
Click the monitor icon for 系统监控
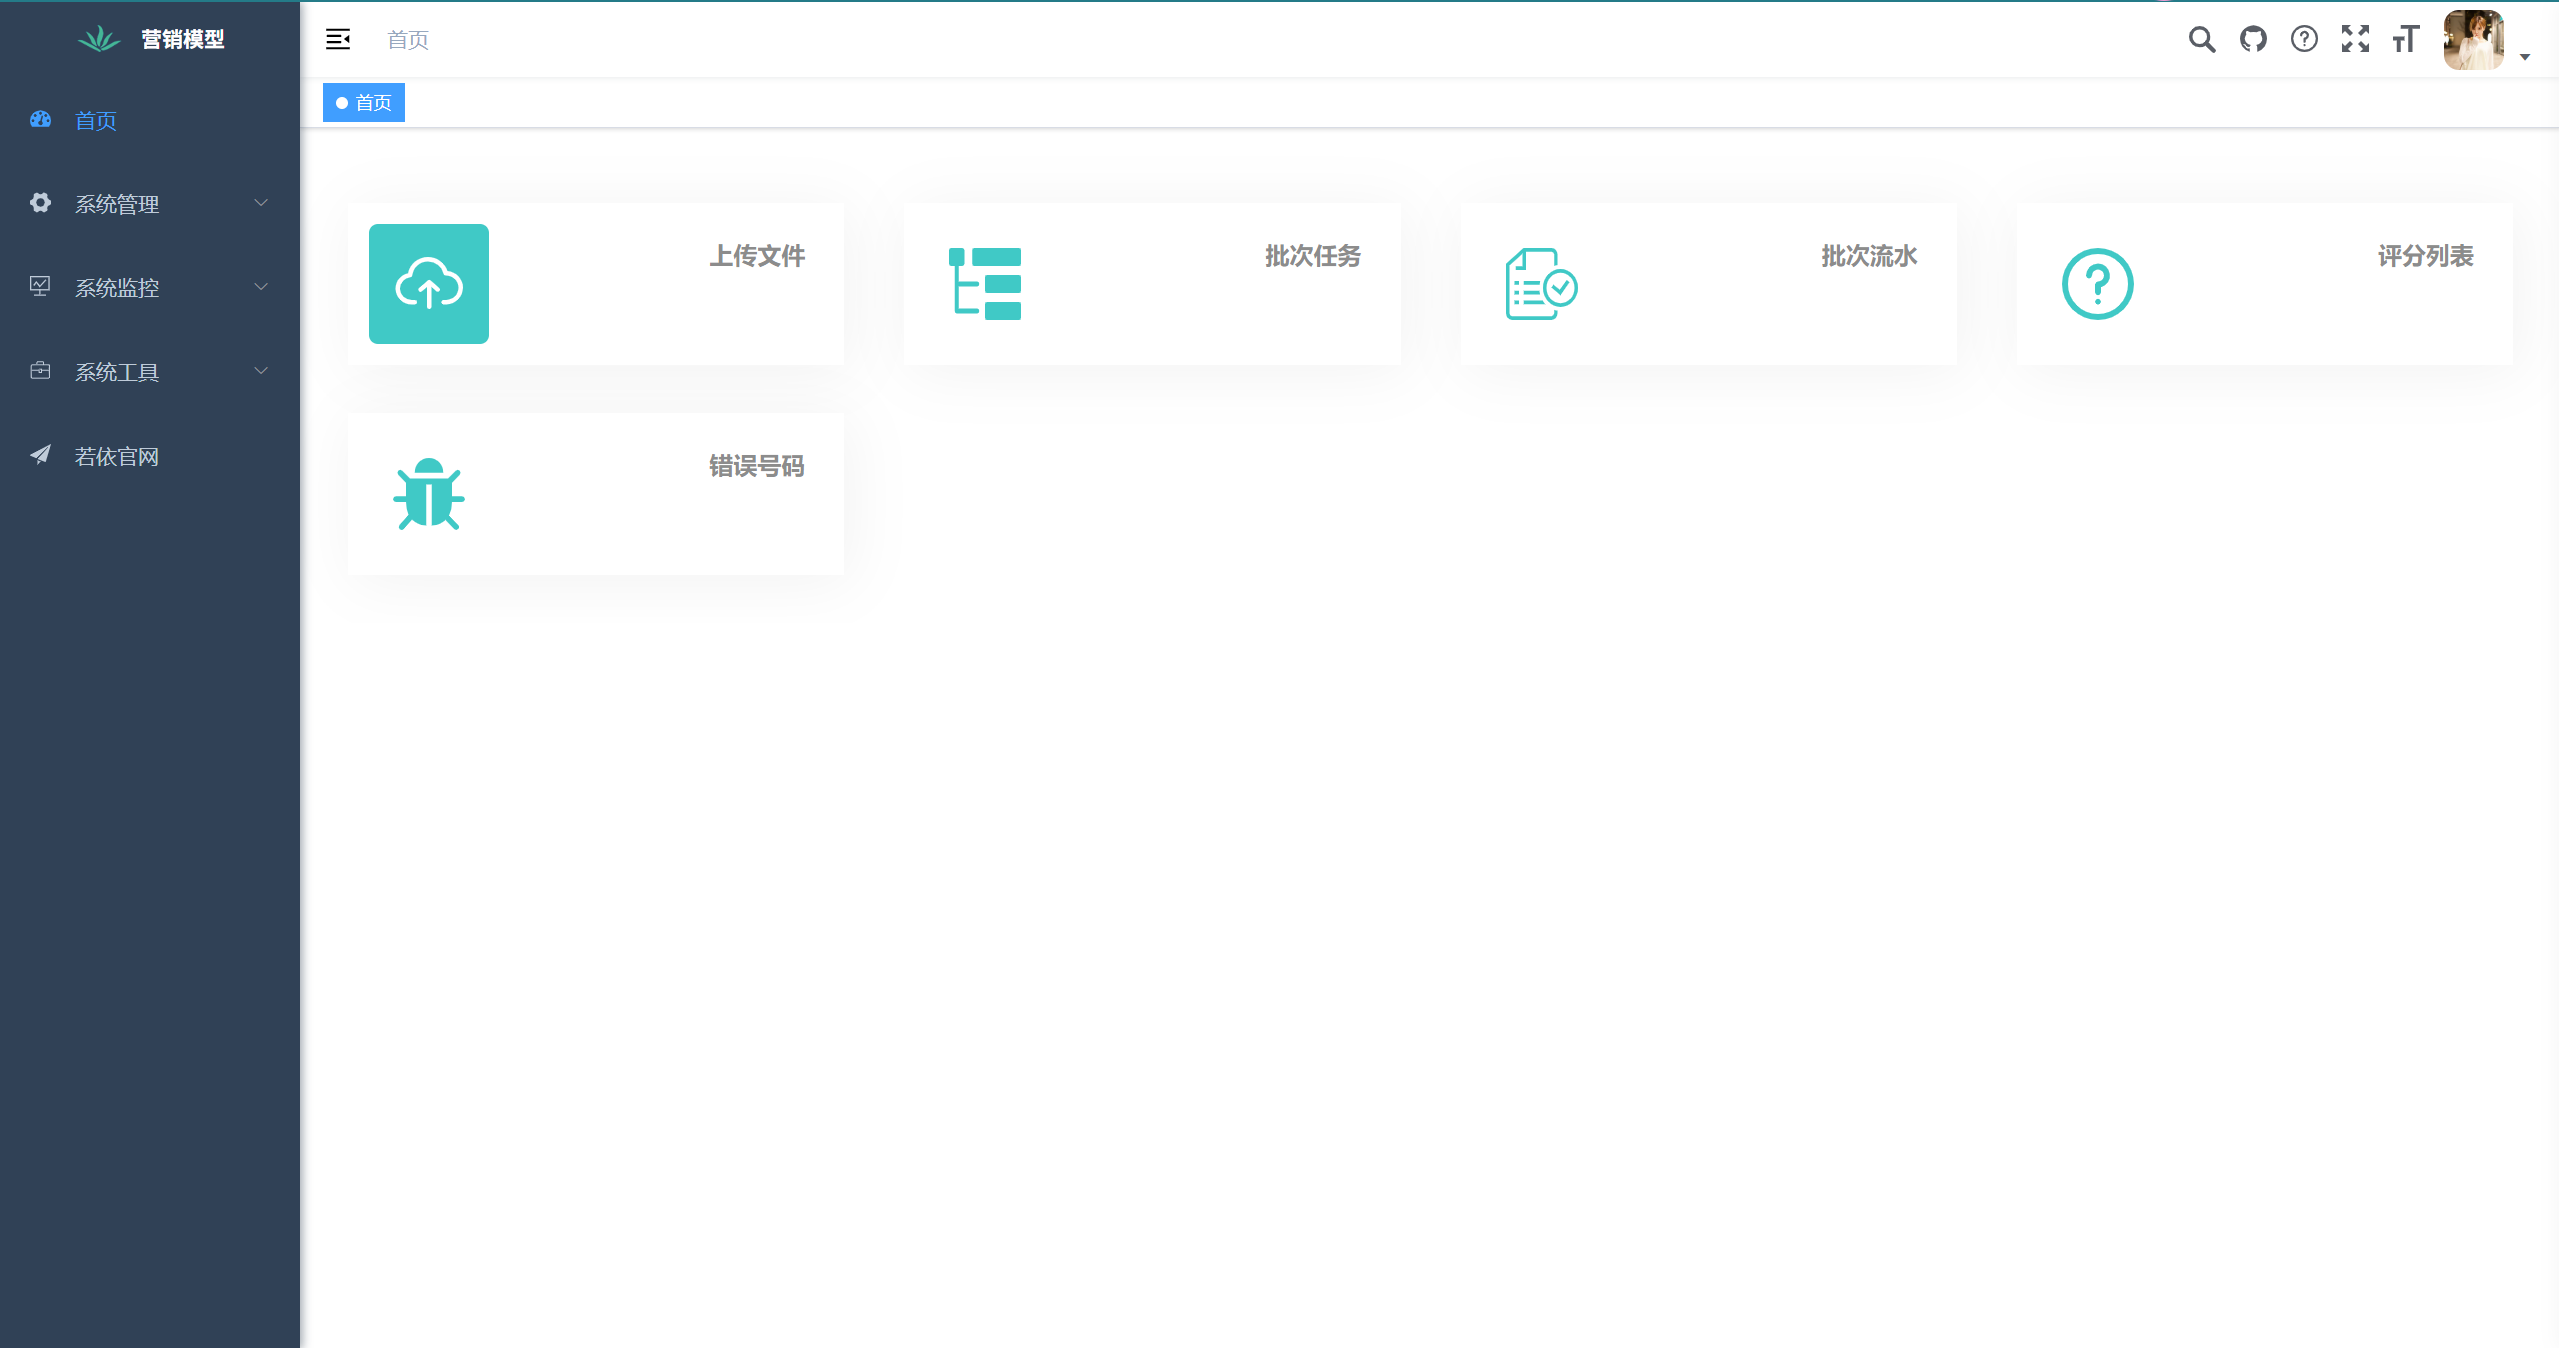(x=40, y=287)
